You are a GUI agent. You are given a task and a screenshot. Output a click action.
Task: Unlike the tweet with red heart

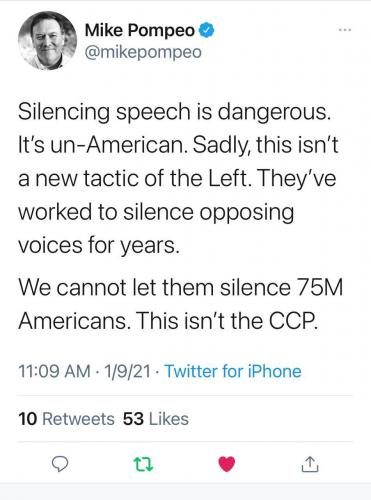point(227,464)
